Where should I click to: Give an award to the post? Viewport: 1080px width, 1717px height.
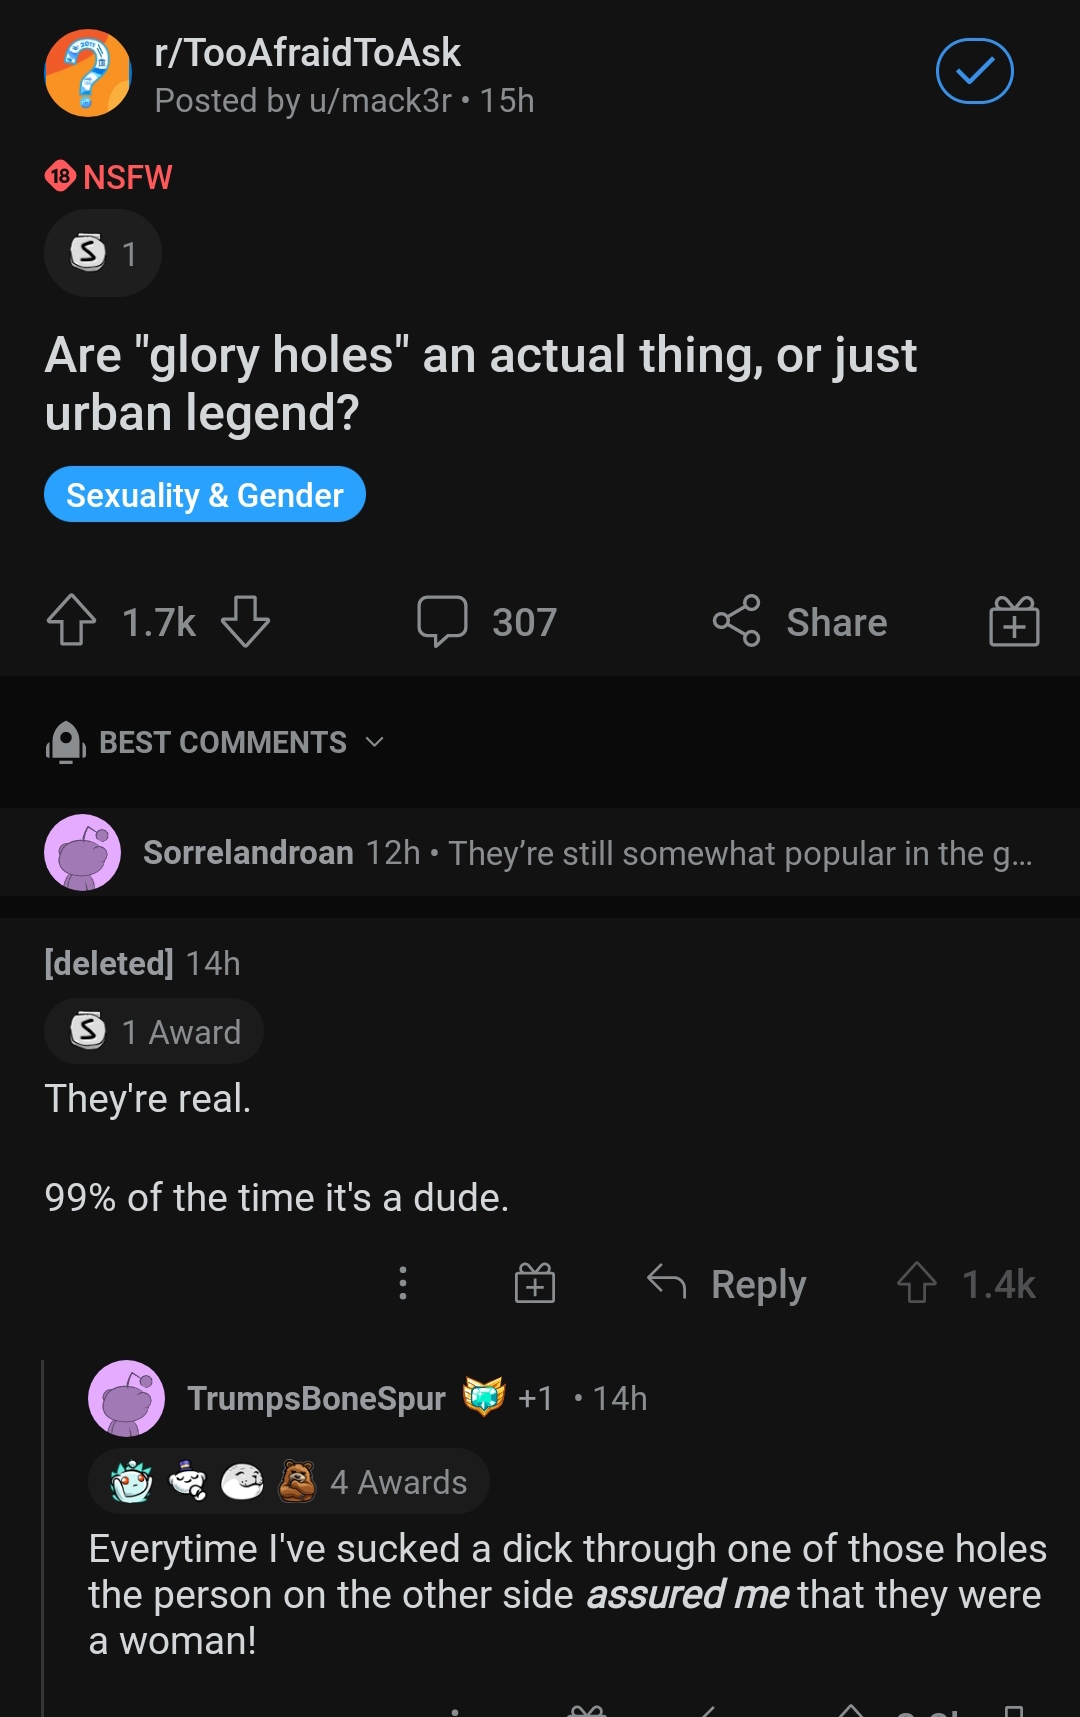[x=1014, y=622]
